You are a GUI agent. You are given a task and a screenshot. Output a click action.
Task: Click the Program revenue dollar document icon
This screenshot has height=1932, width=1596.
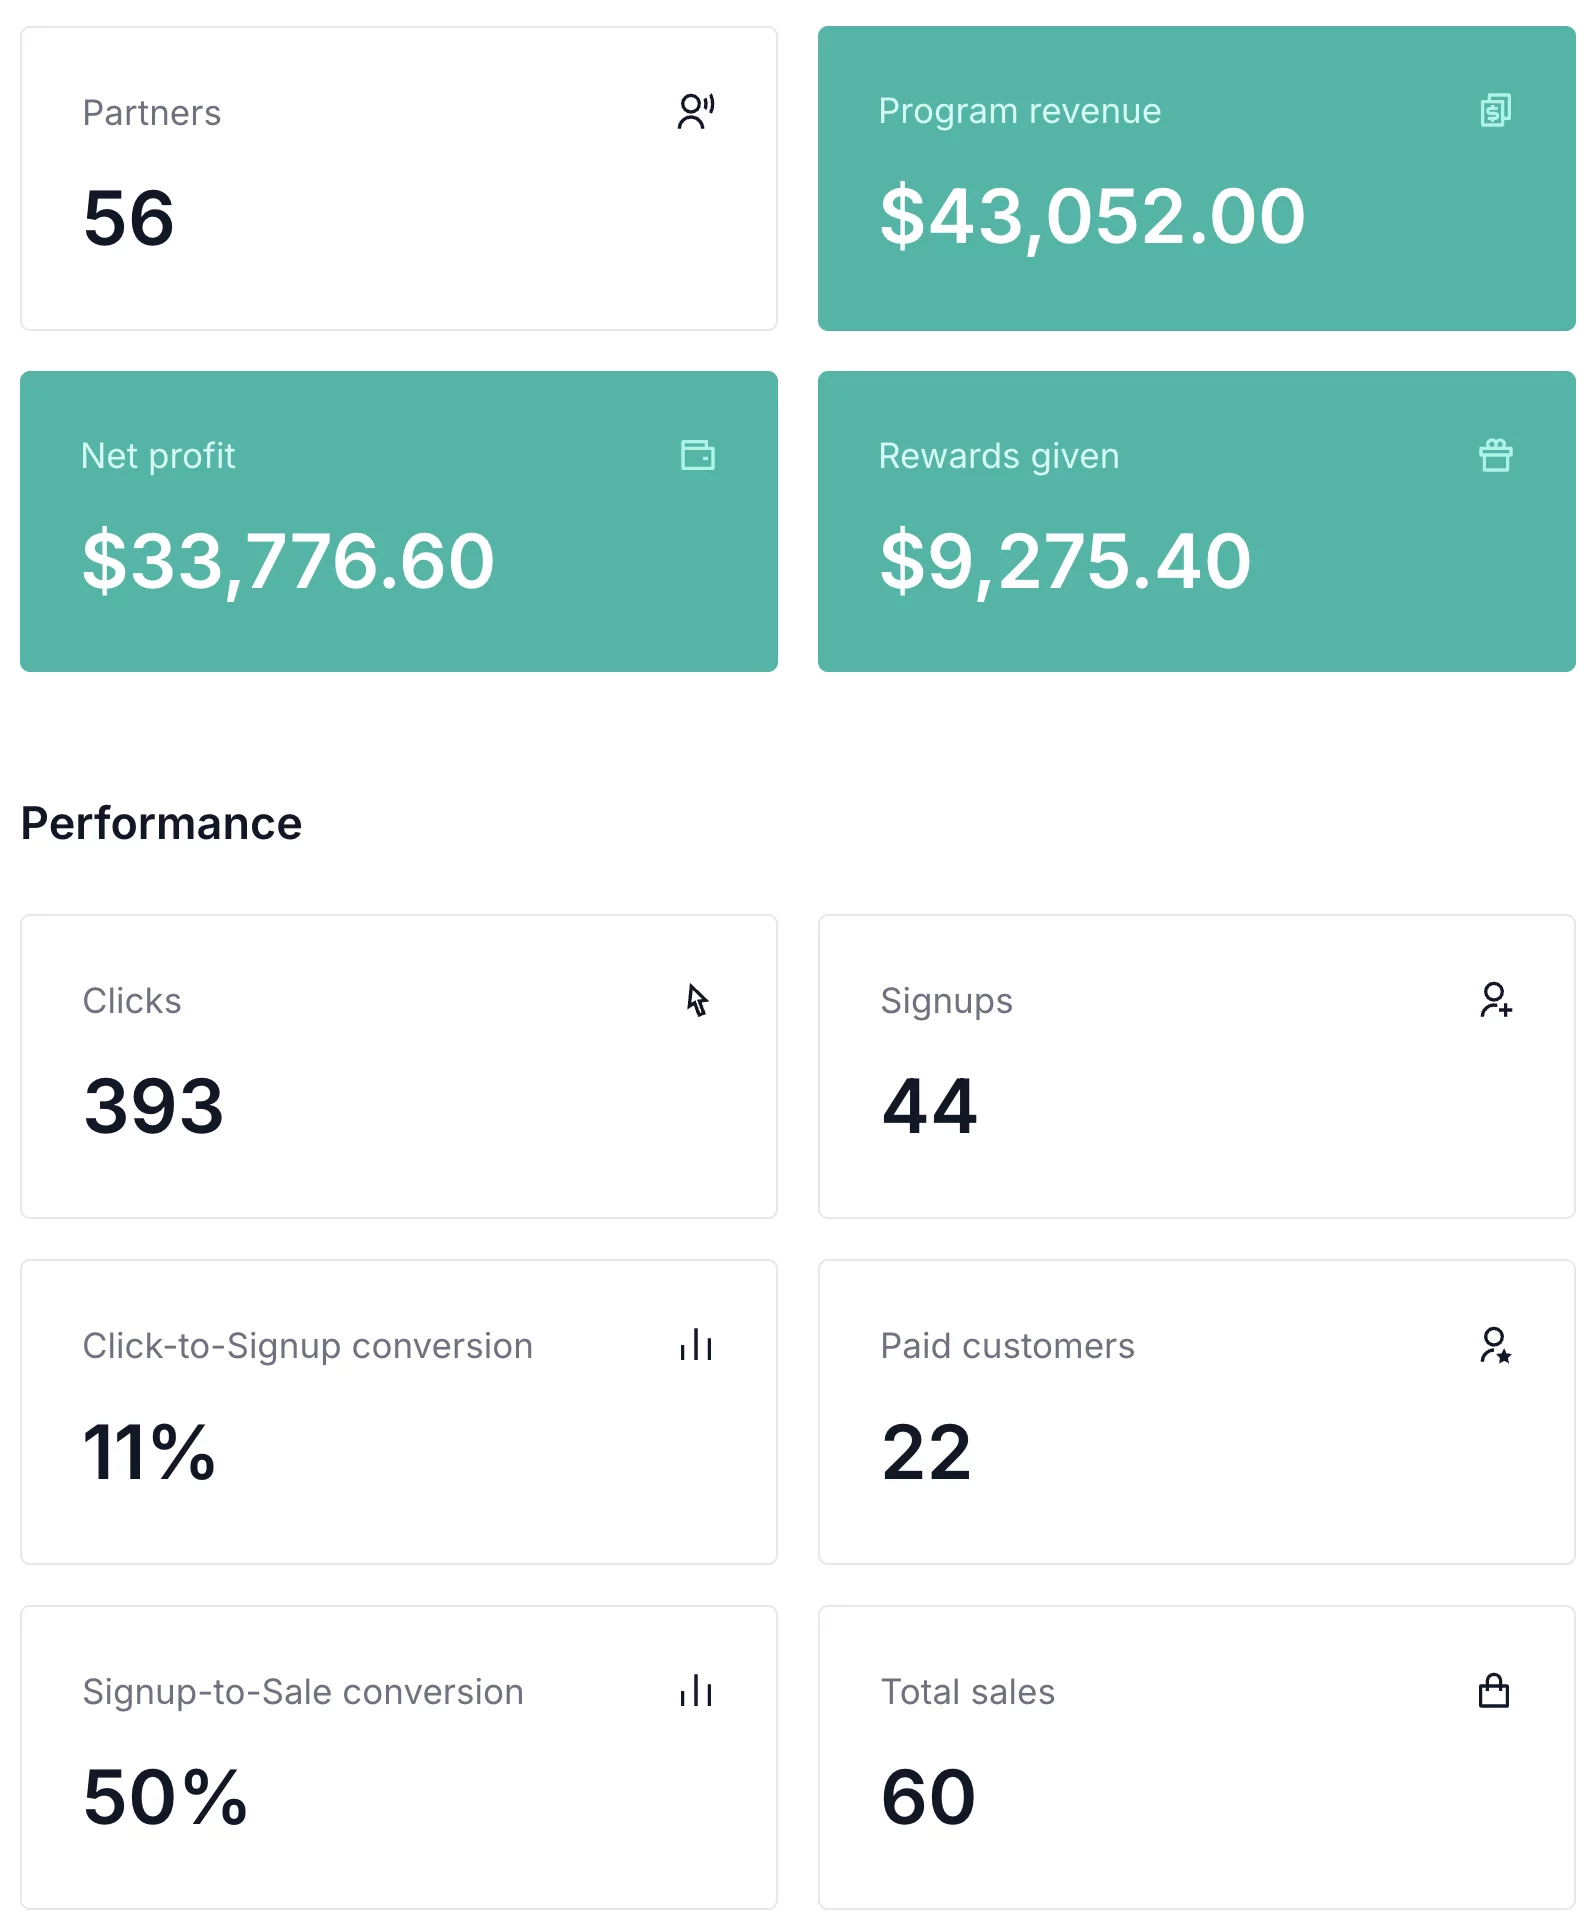click(1495, 110)
